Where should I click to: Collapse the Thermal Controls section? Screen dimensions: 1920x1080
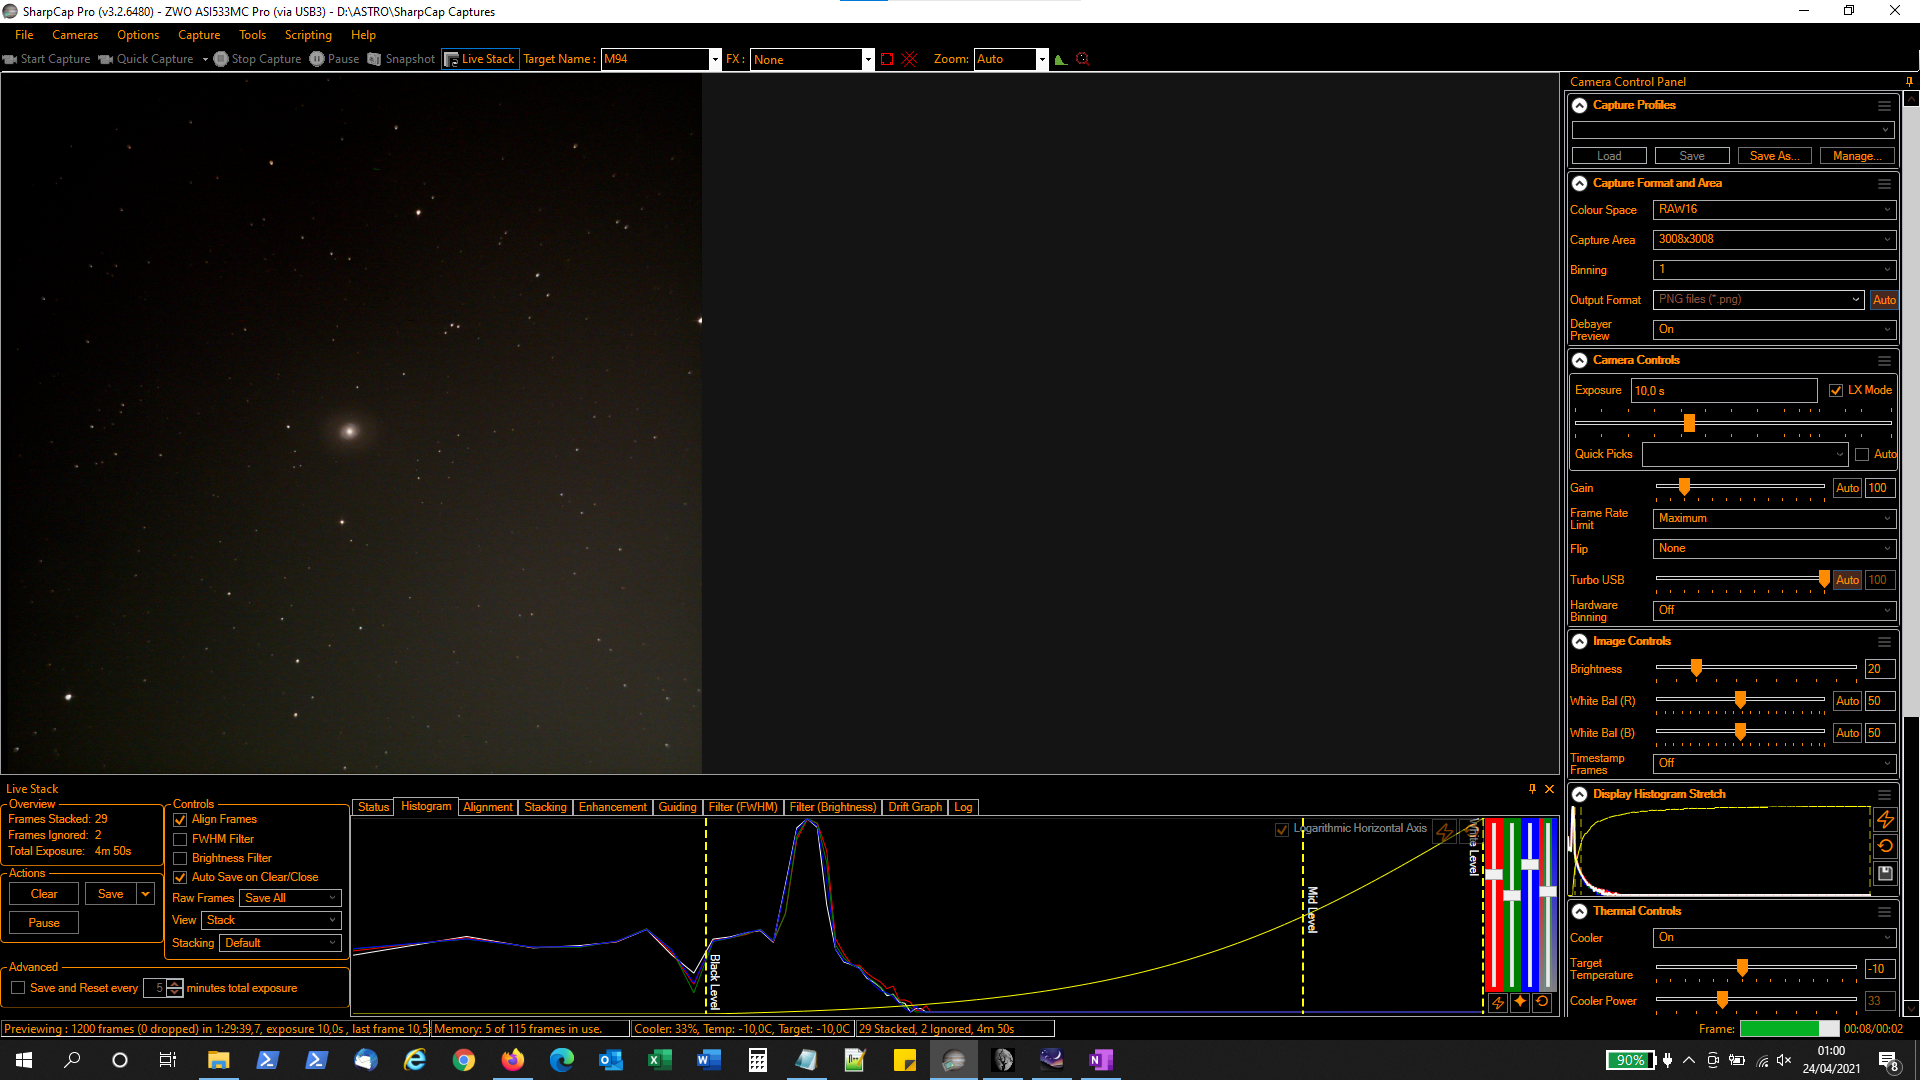1579,911
